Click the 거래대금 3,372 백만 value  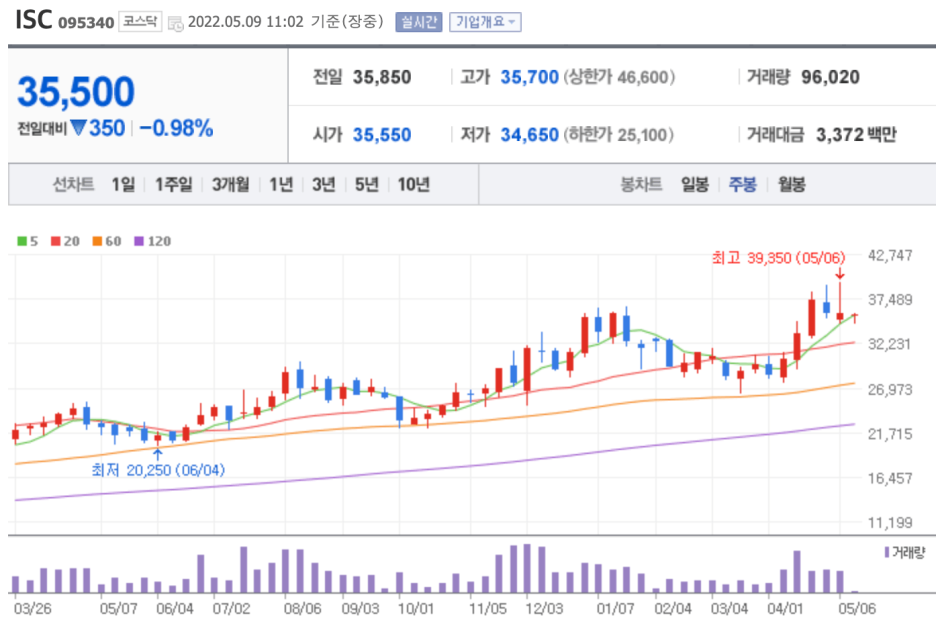tap(857, 135)
